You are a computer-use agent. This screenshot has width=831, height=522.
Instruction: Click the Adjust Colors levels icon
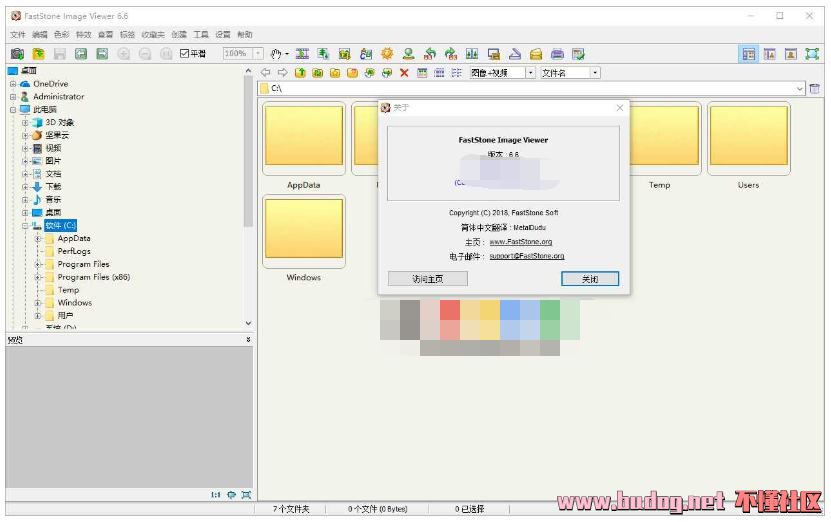click(472, 54)
